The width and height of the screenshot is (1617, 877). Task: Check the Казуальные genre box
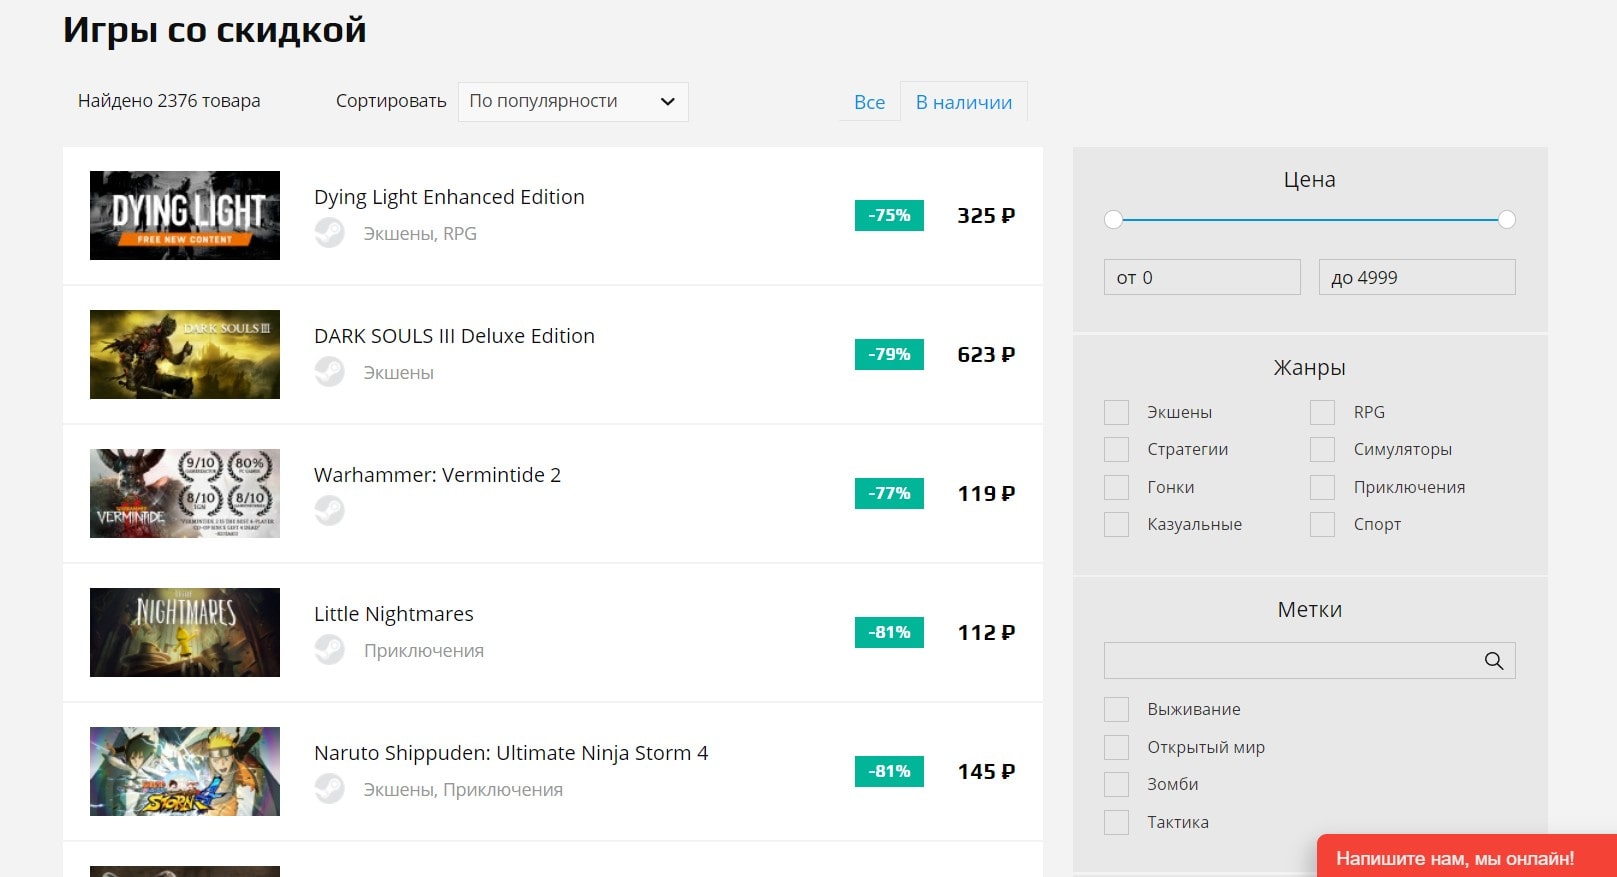click(x=1116, y=524)
